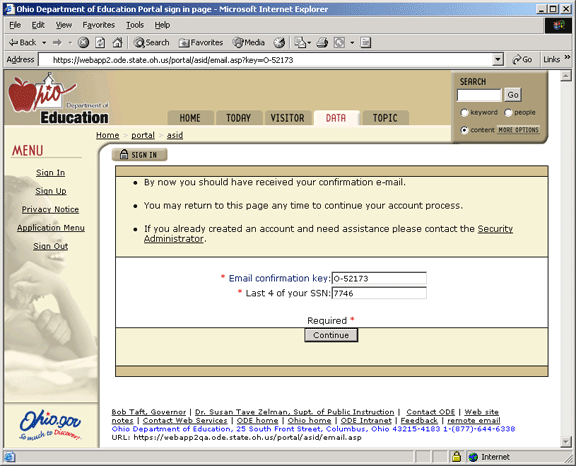
Task: Click the Refresh page icon
Action: coord(100,43)
